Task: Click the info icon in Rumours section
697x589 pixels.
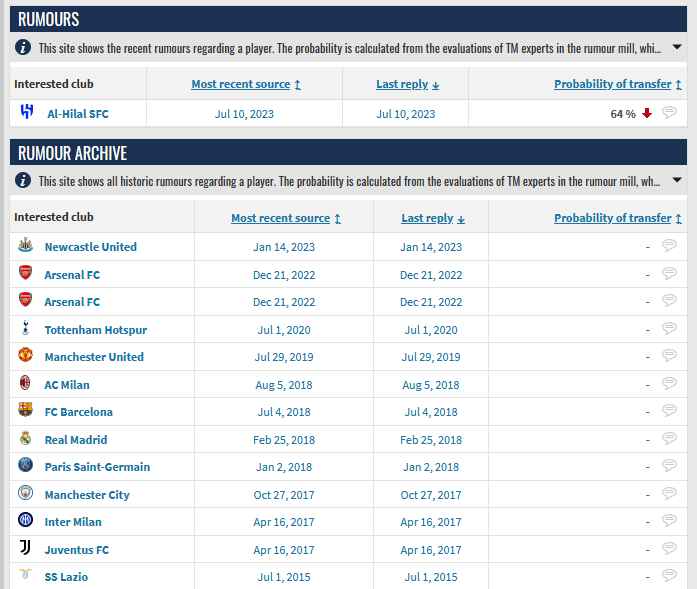Action: pos(23,47)
